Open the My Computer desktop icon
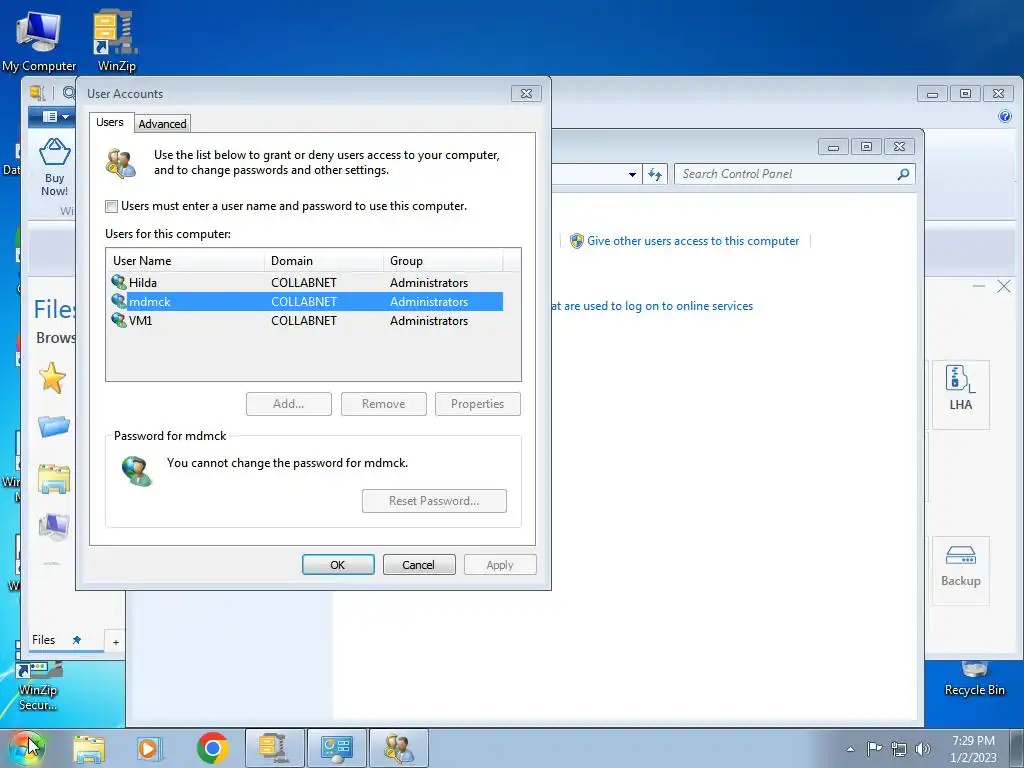This screenshot has width=1024, height=768. click(39, 40)
